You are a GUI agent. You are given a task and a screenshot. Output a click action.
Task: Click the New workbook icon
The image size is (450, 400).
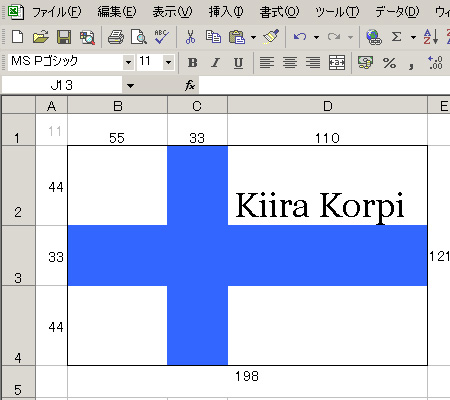coord(17,37)
